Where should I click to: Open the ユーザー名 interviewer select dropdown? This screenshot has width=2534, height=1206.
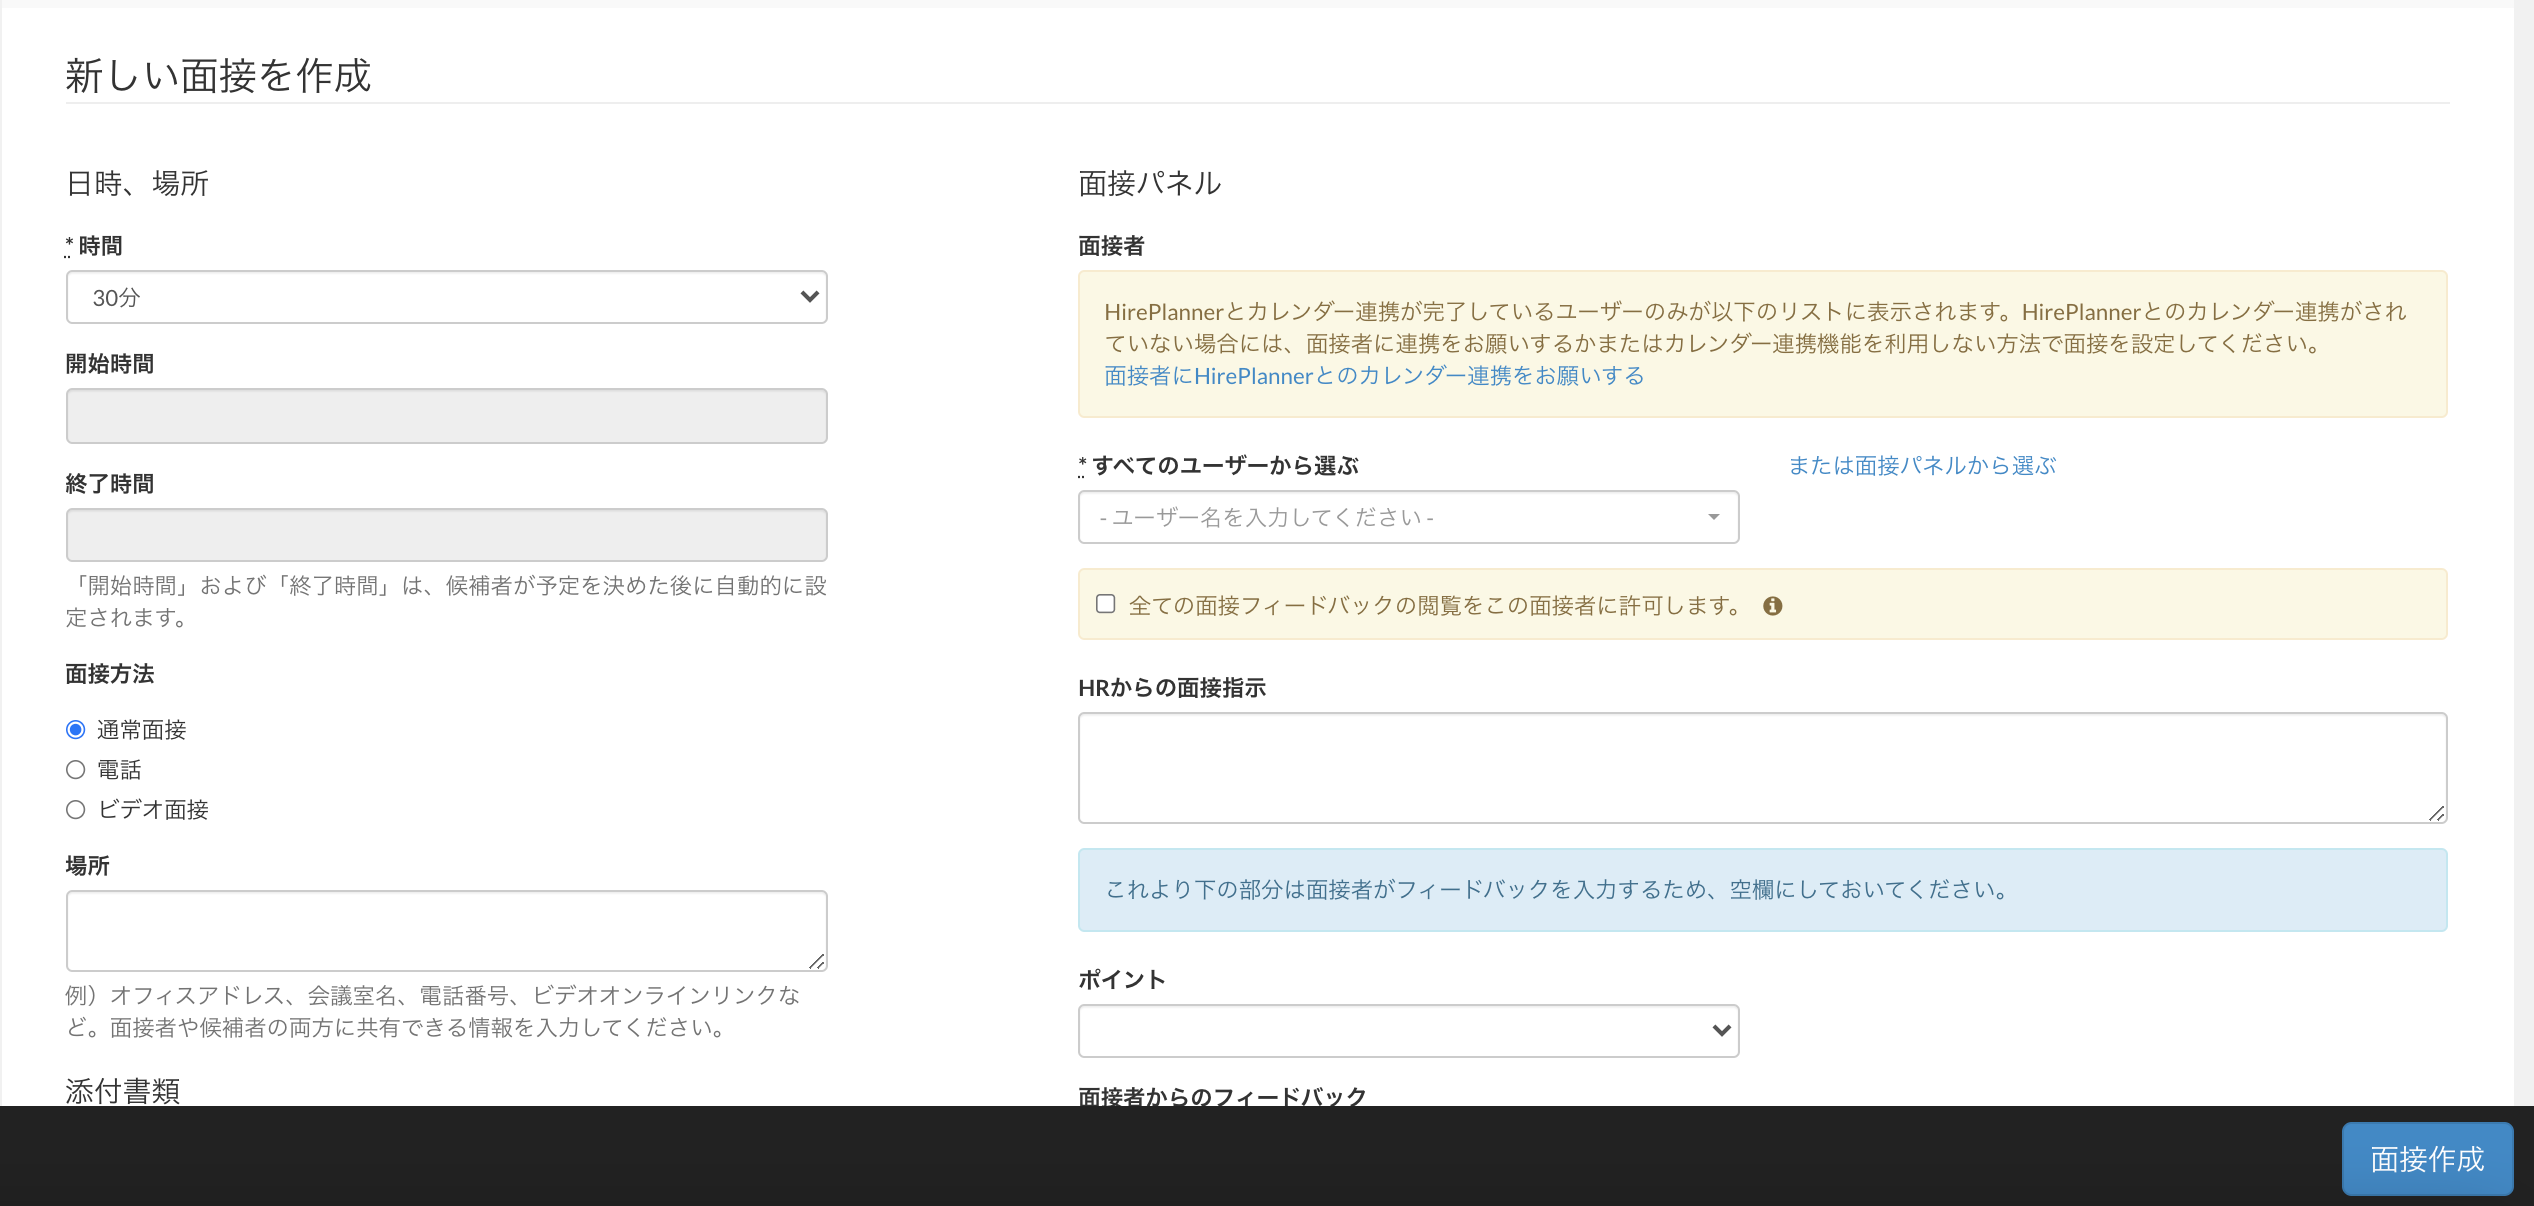[1407, 517]
